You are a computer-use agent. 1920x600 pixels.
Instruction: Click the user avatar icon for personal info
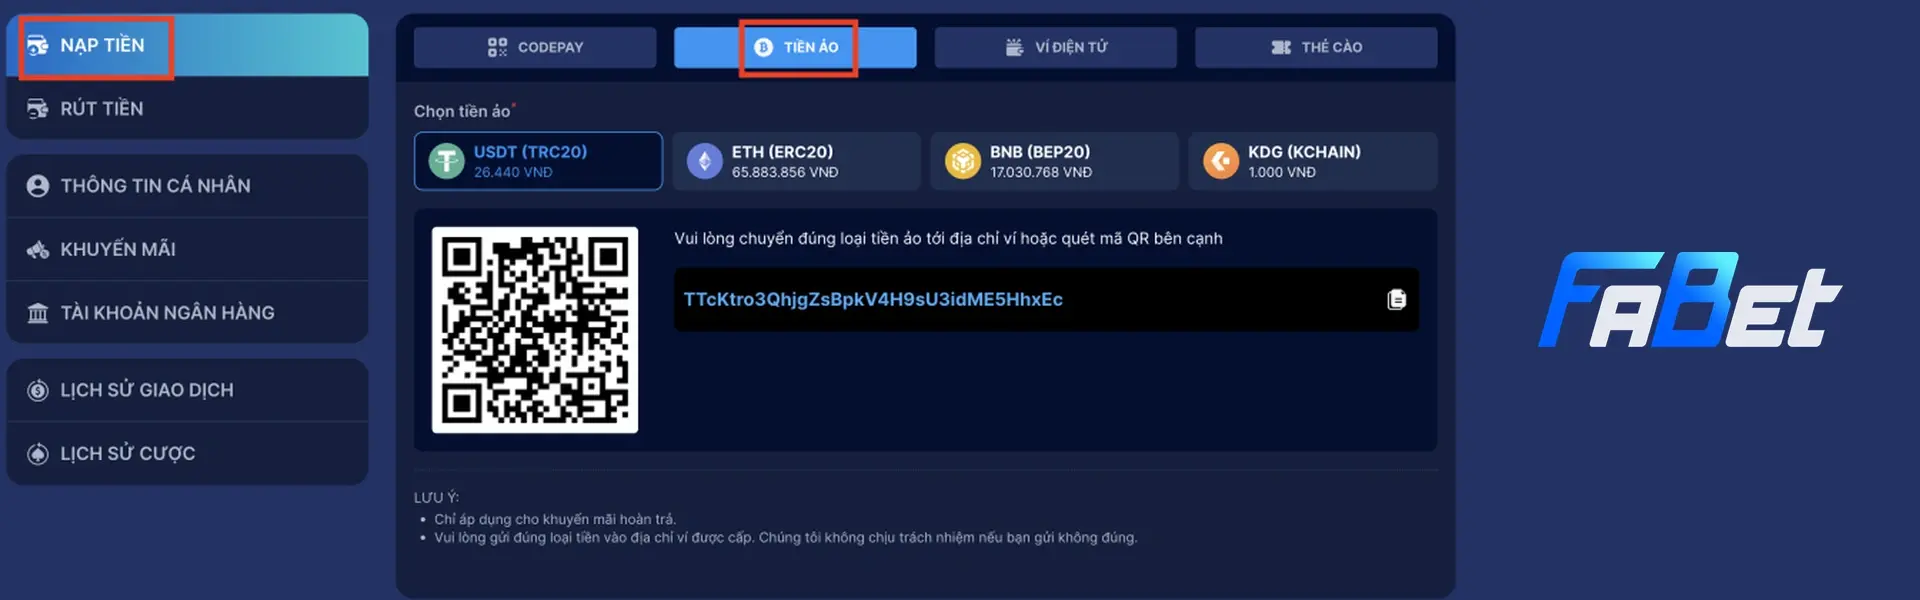coord(38,186)
